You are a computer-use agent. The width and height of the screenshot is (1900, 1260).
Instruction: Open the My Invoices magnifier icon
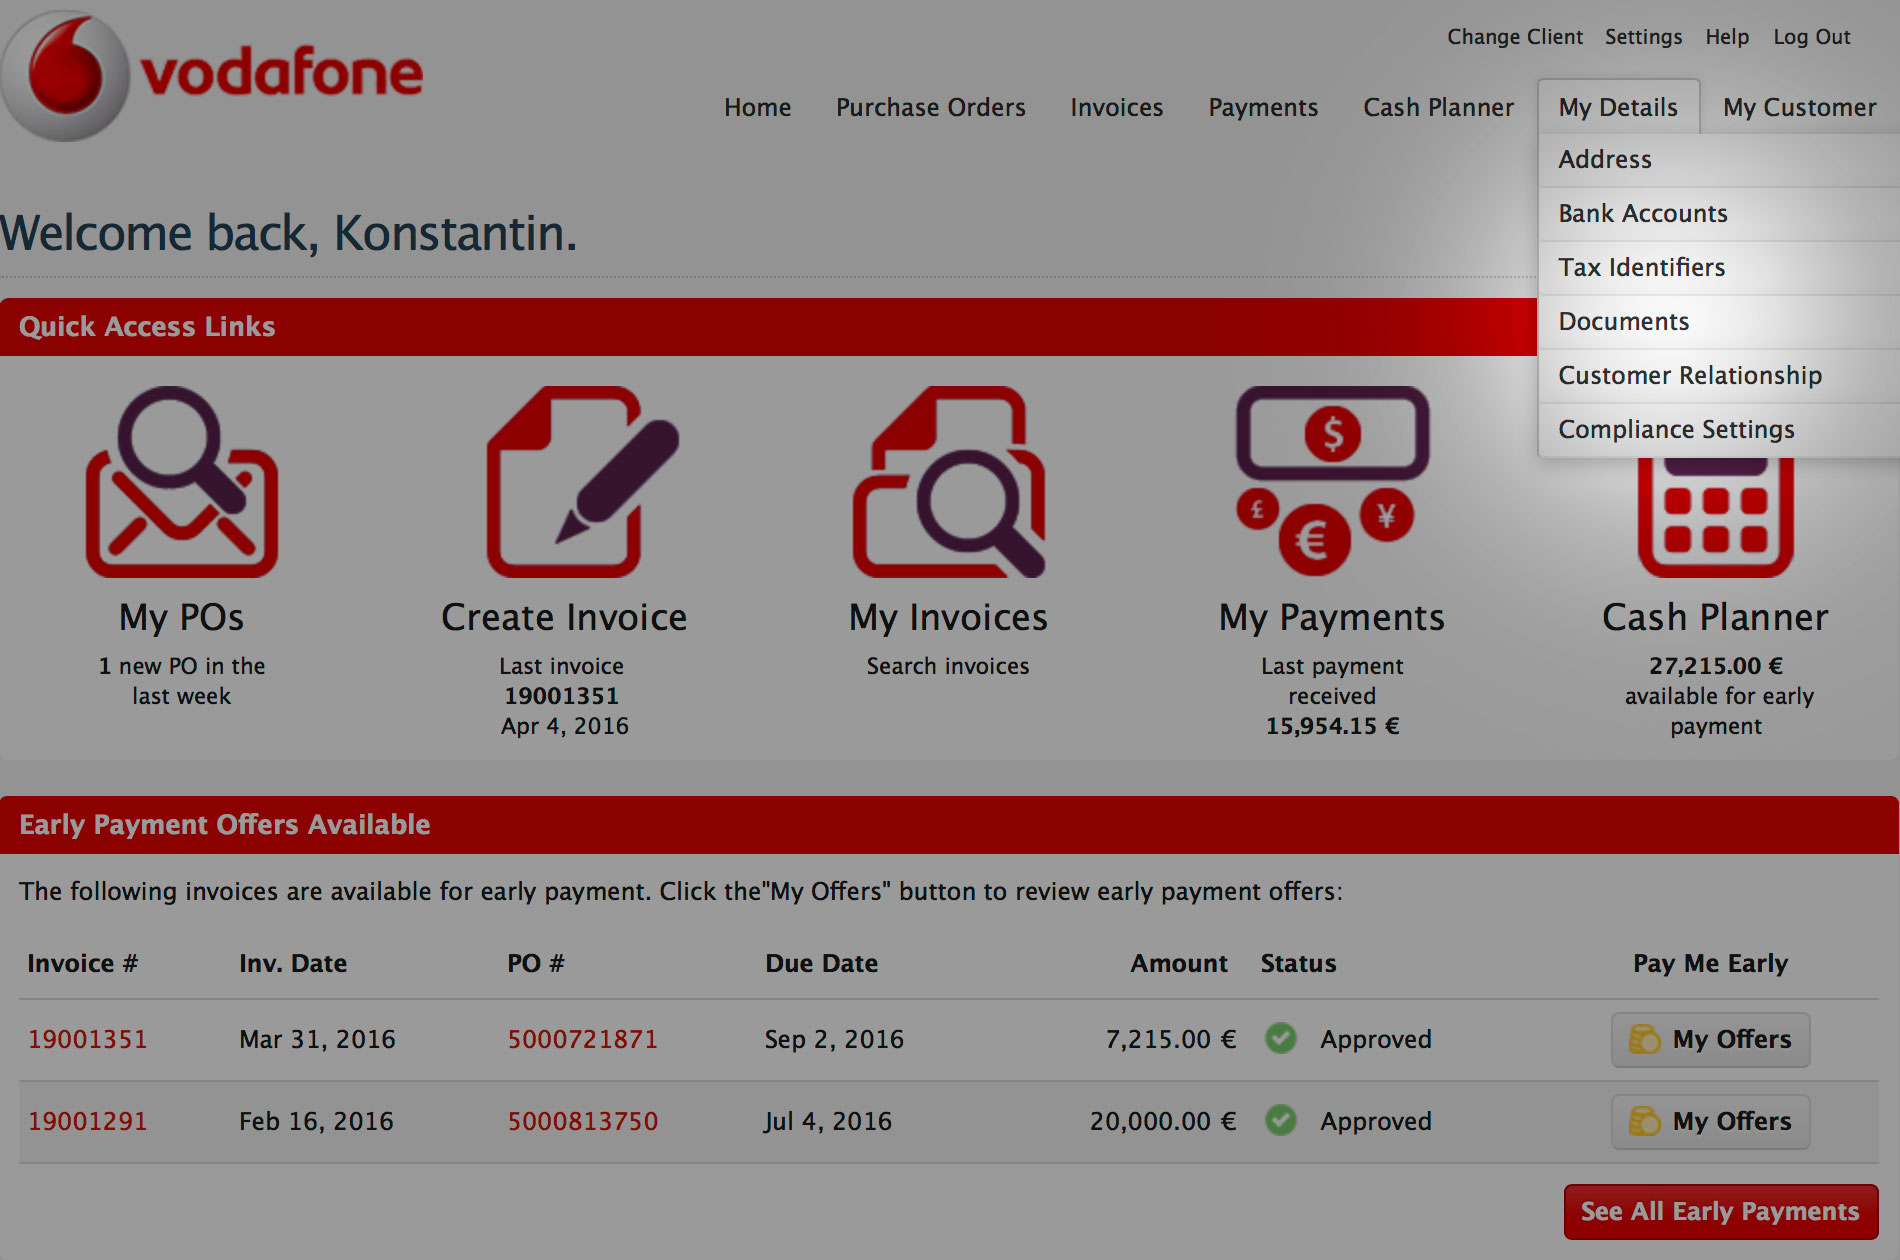948,482
